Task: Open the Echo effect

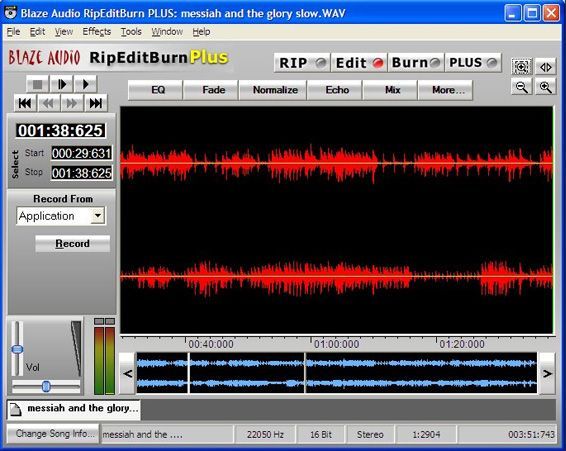Action: (x=335, y=90)
